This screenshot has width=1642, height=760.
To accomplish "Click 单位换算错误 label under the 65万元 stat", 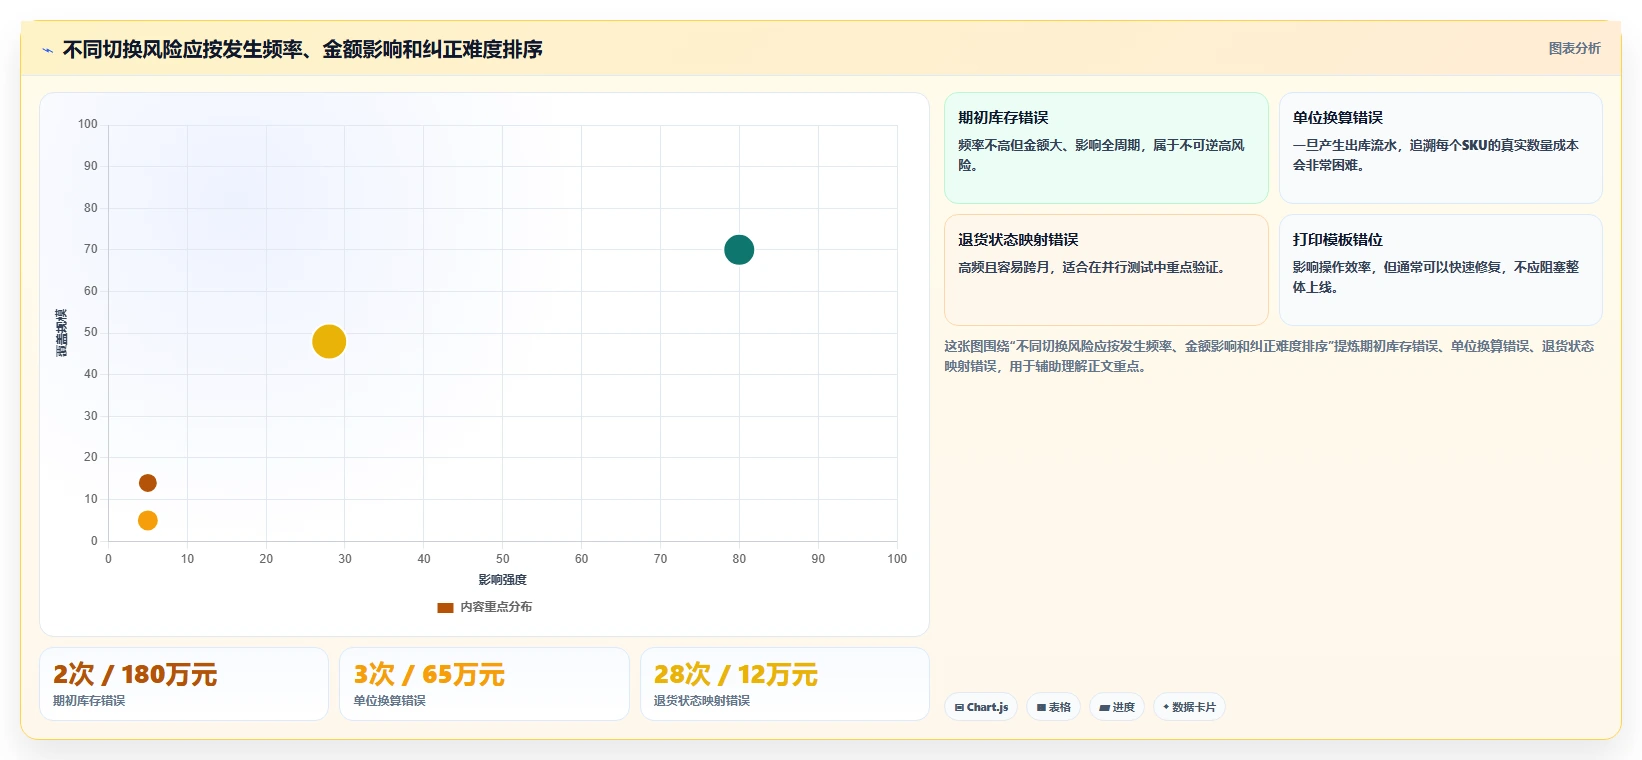I will tap(389, 701).
